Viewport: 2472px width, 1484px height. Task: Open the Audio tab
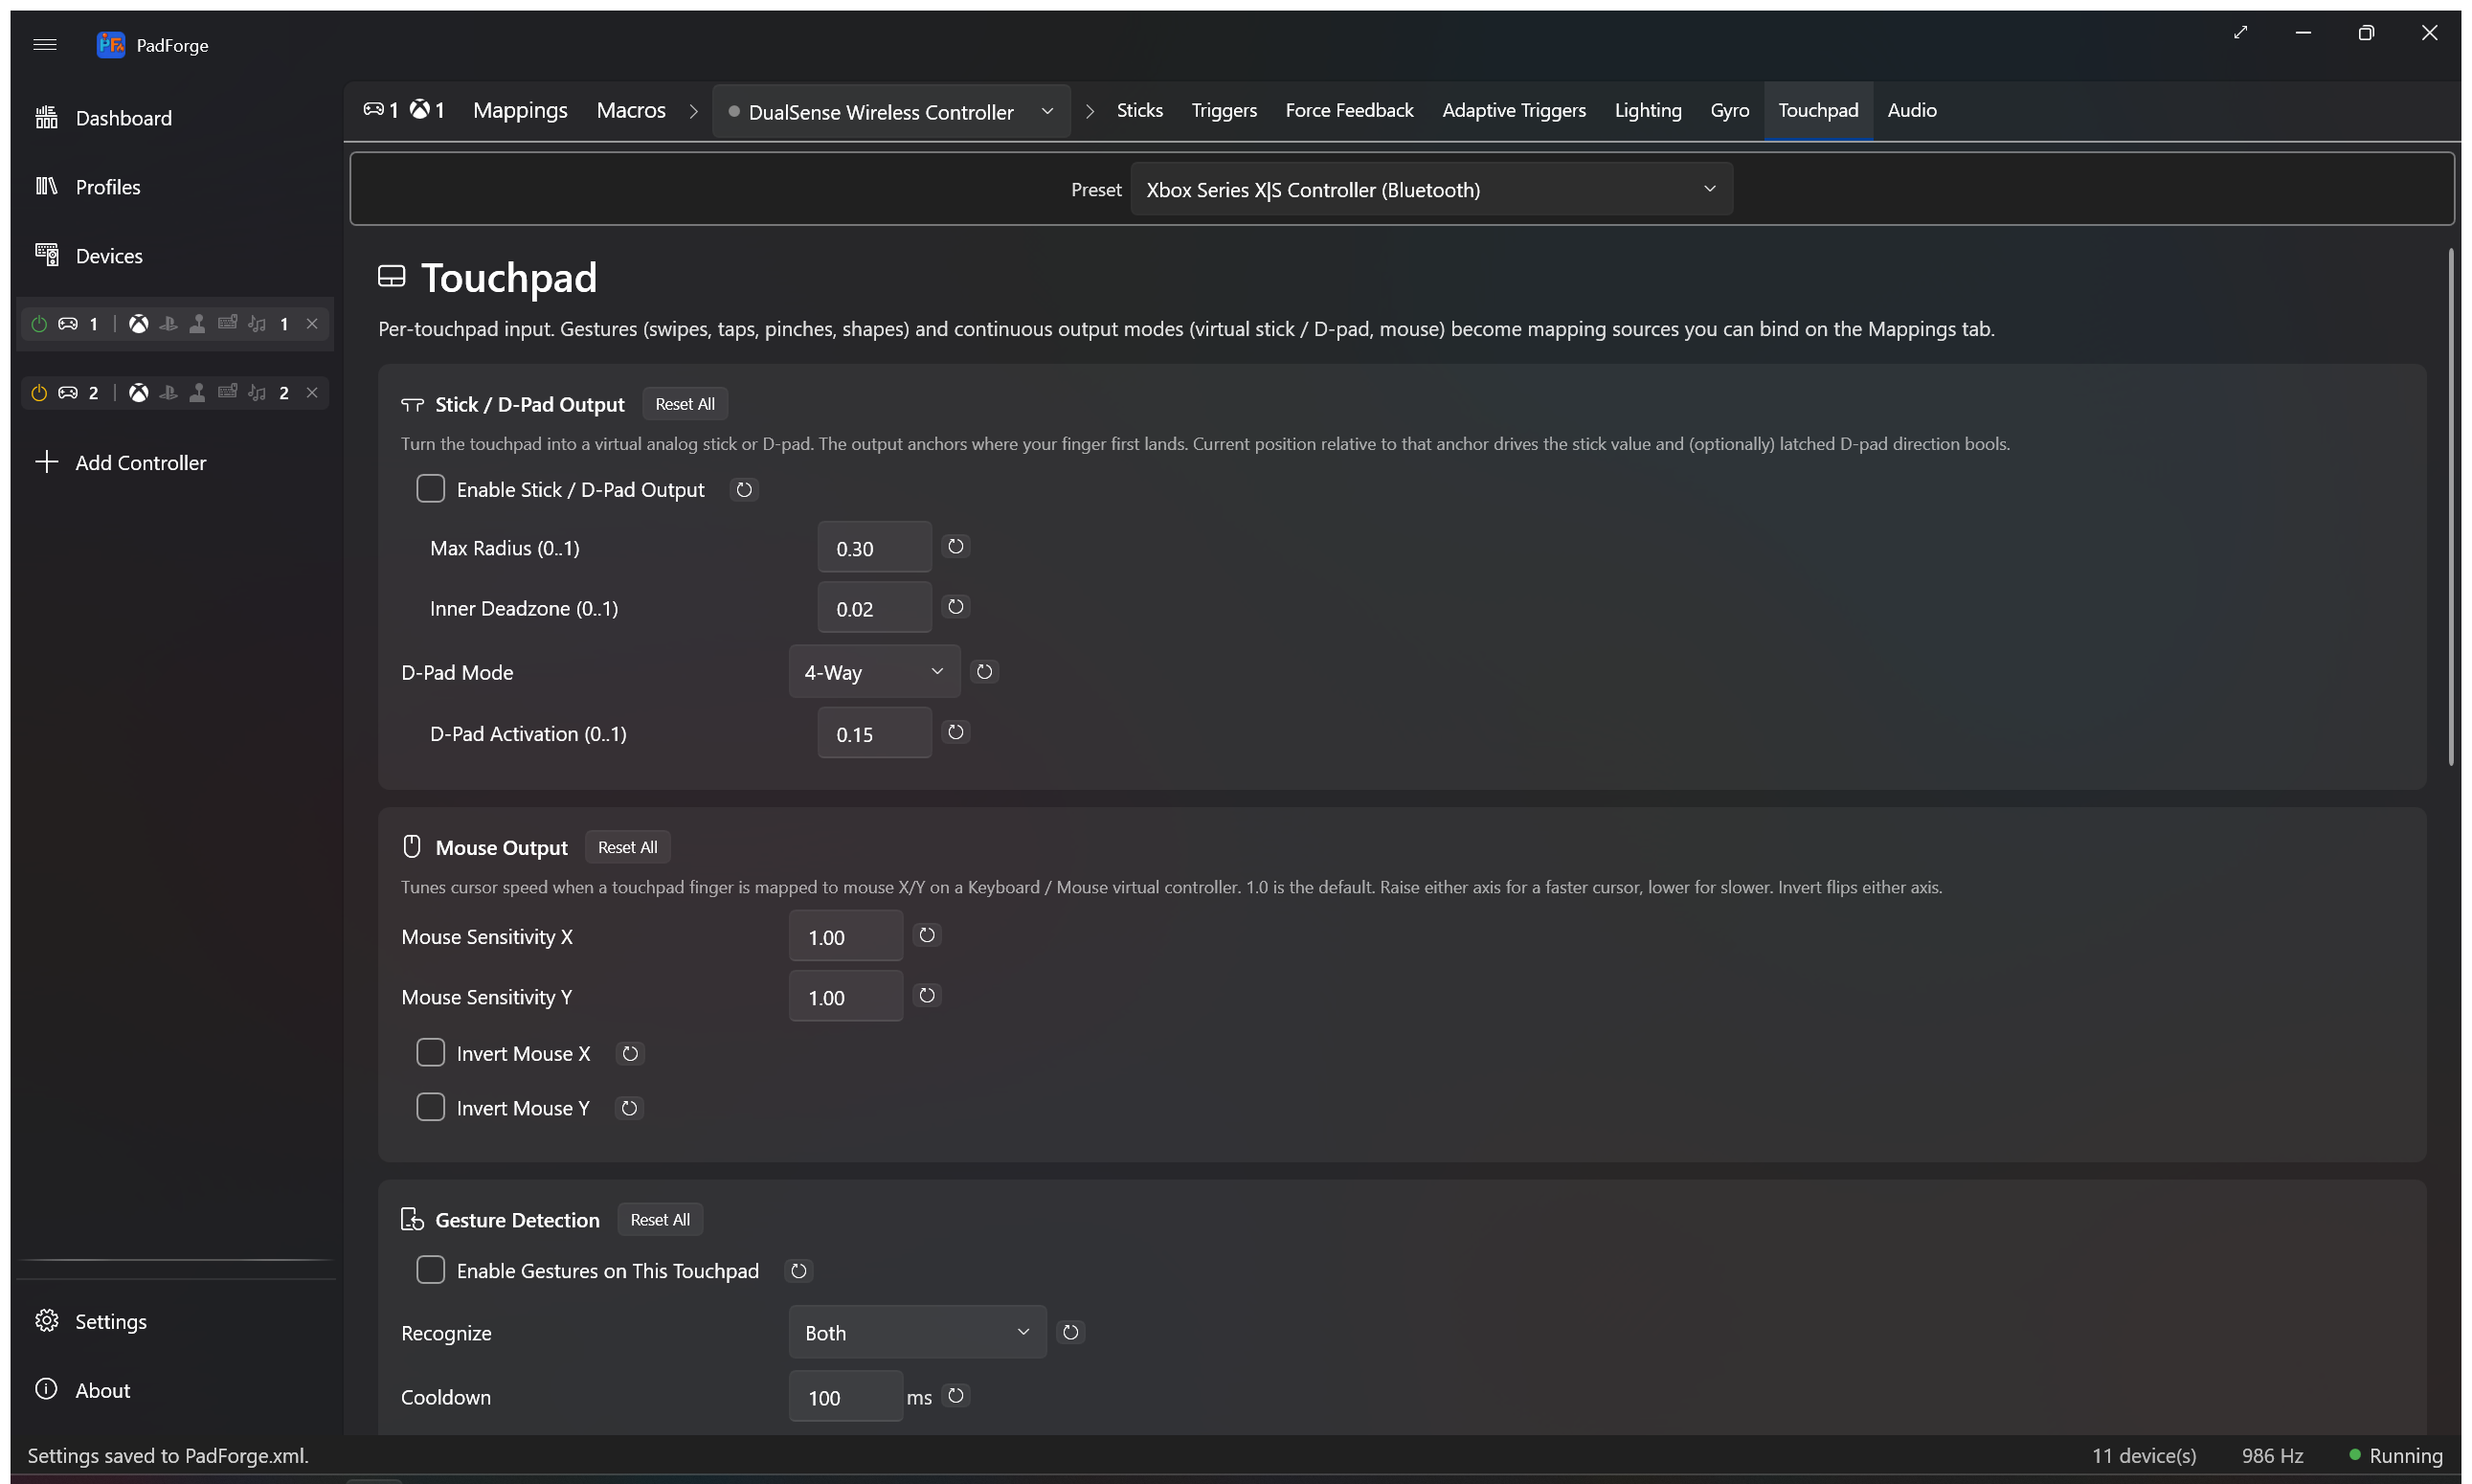coord(1912,110)
